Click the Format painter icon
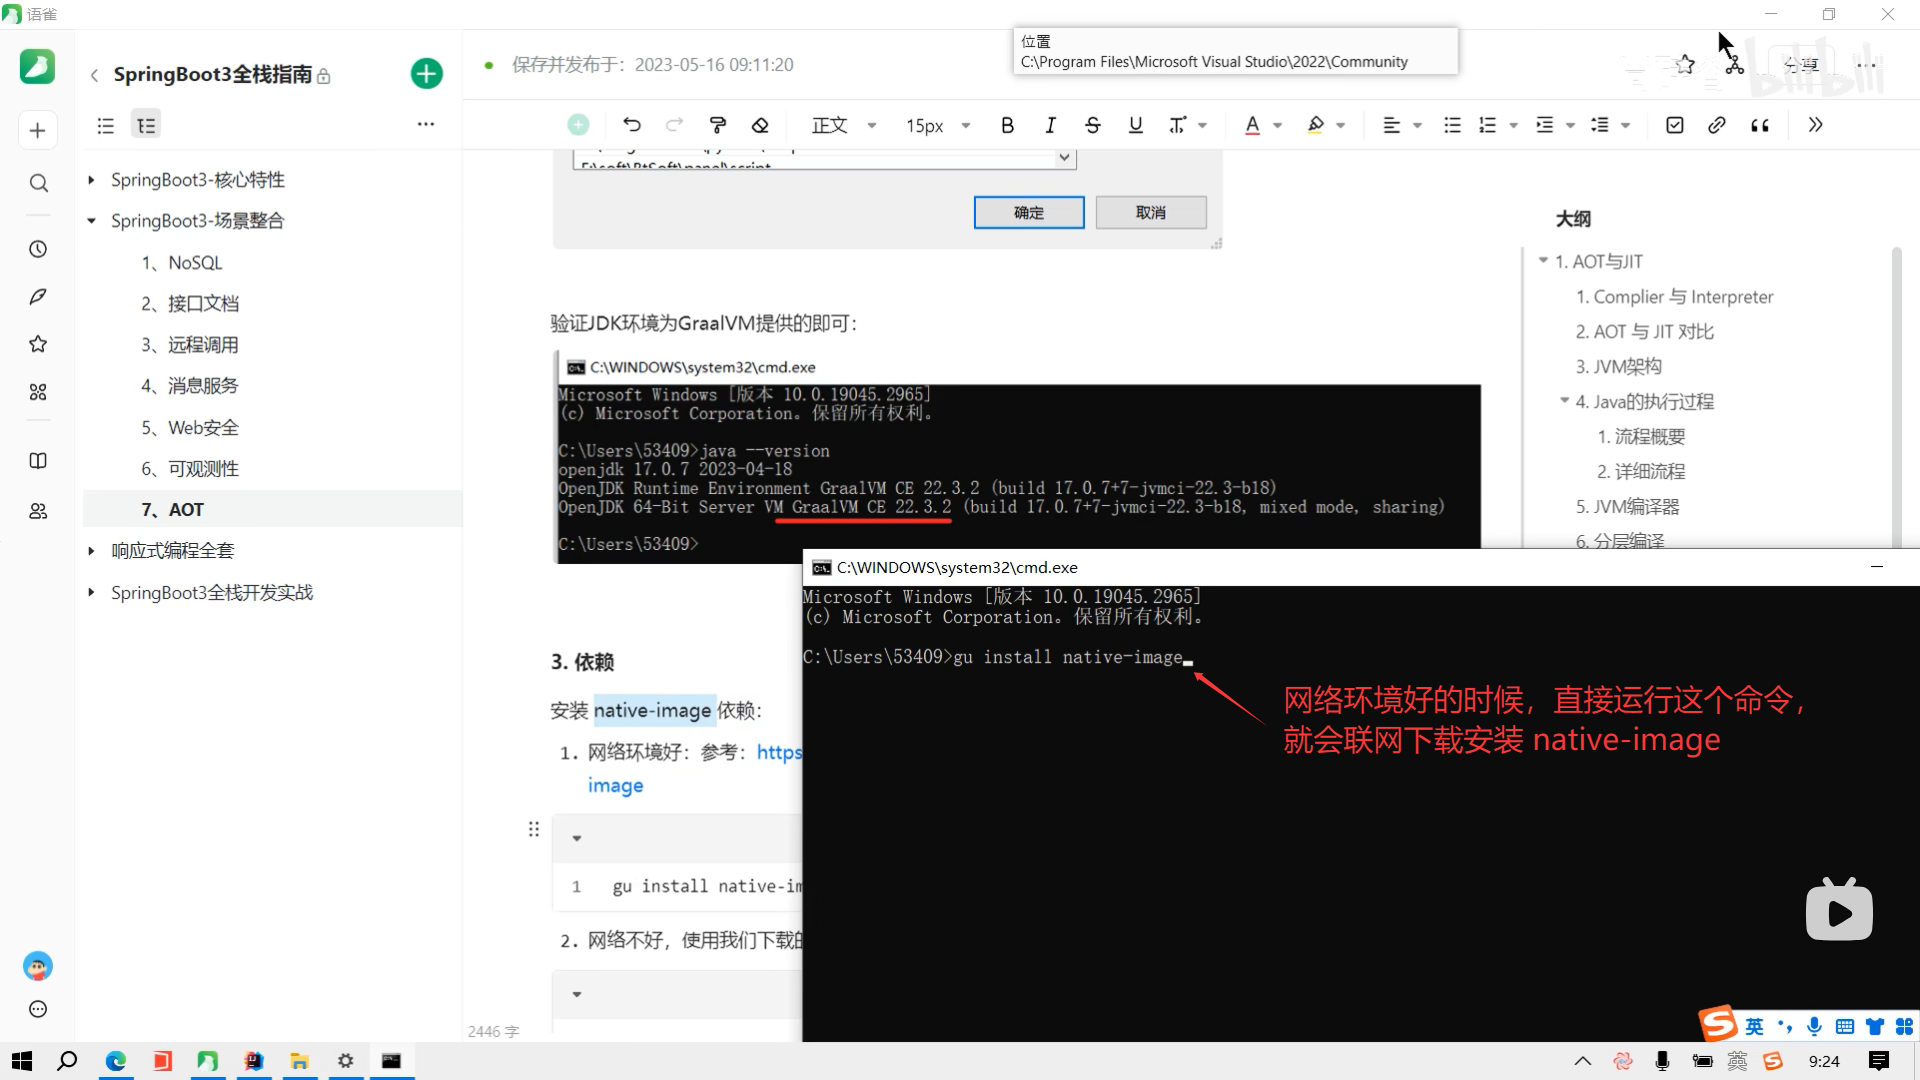The width and height of the screenshot is (1920, 1080). [717, 125]
